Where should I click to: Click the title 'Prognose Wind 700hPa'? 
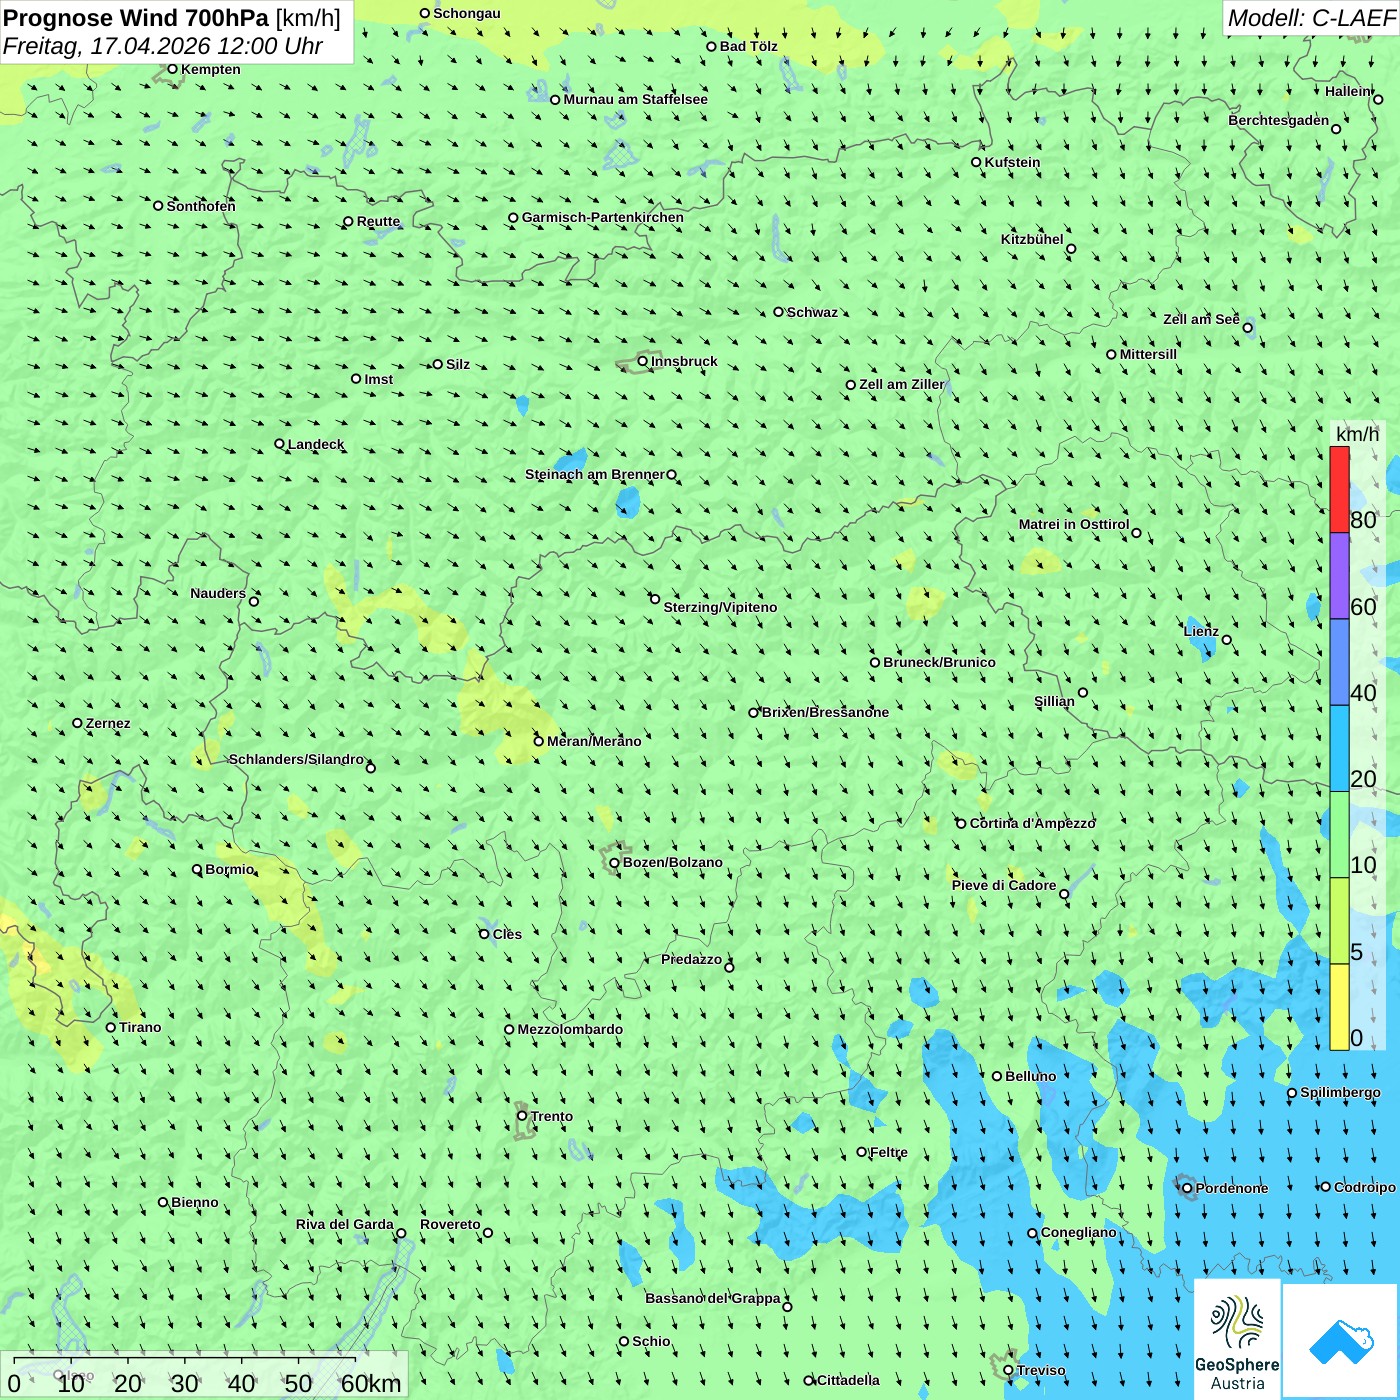pyautogui.click(x=136, y=18)
